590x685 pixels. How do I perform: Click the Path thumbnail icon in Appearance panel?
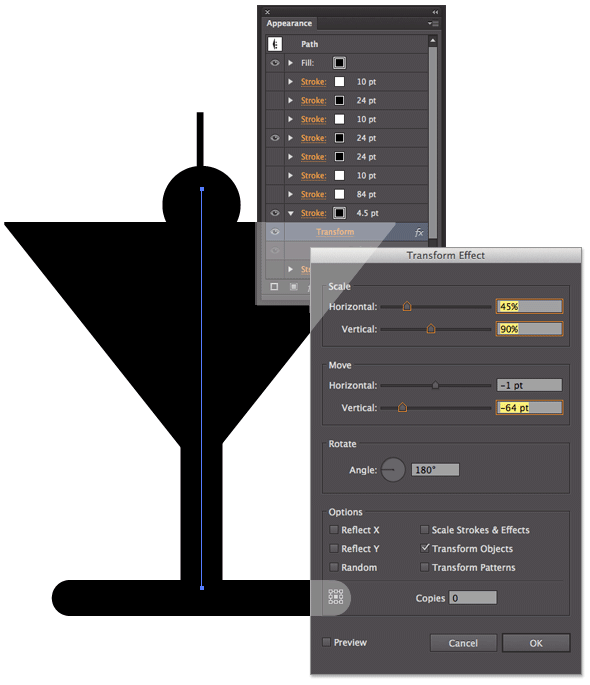tap(275, 44)
